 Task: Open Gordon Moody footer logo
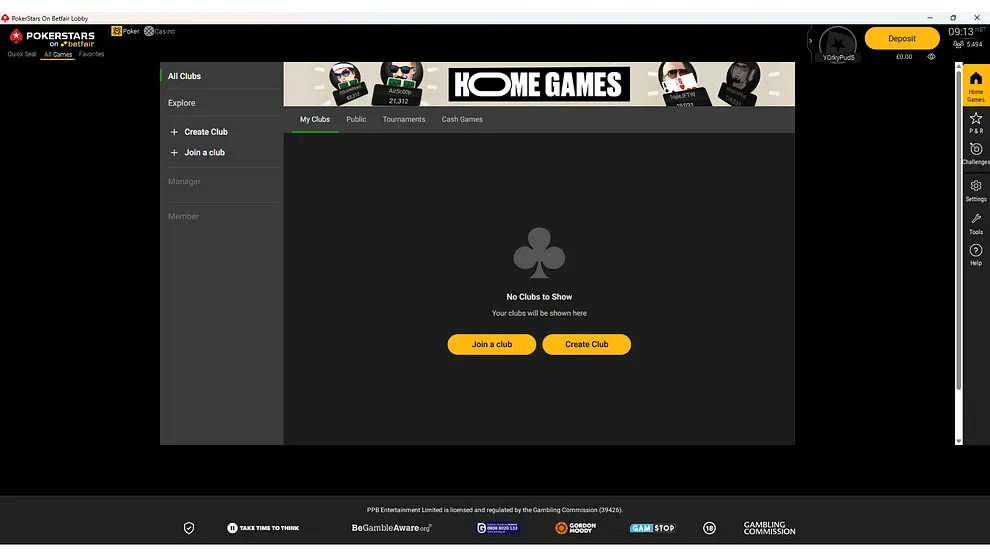pos(575,528)
